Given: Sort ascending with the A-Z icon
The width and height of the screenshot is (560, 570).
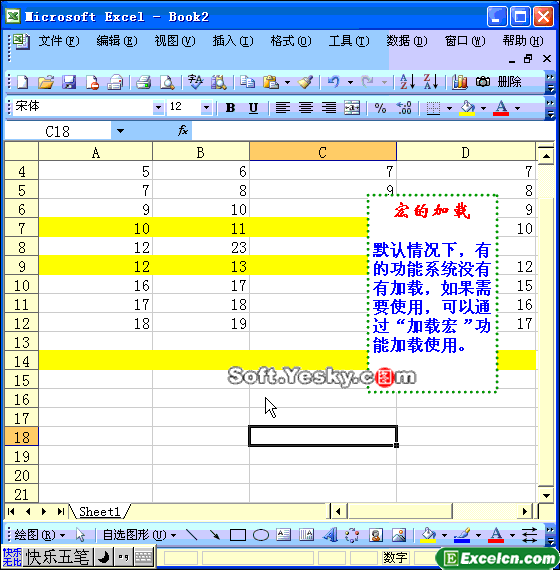Looking at the screenshot, I should pyautogui.click(x=407, y=81).
